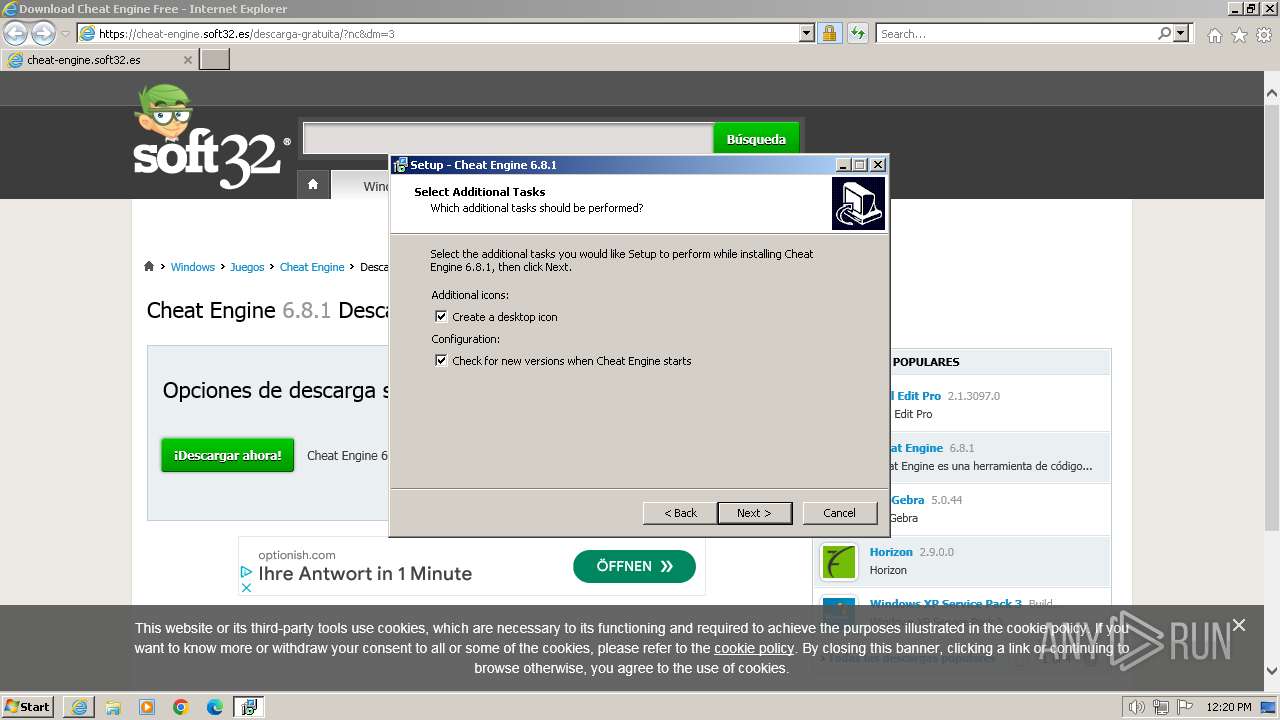Open Windows breadcrumb link
This screenshot has height=720, width=1280.
coord(192,267)
